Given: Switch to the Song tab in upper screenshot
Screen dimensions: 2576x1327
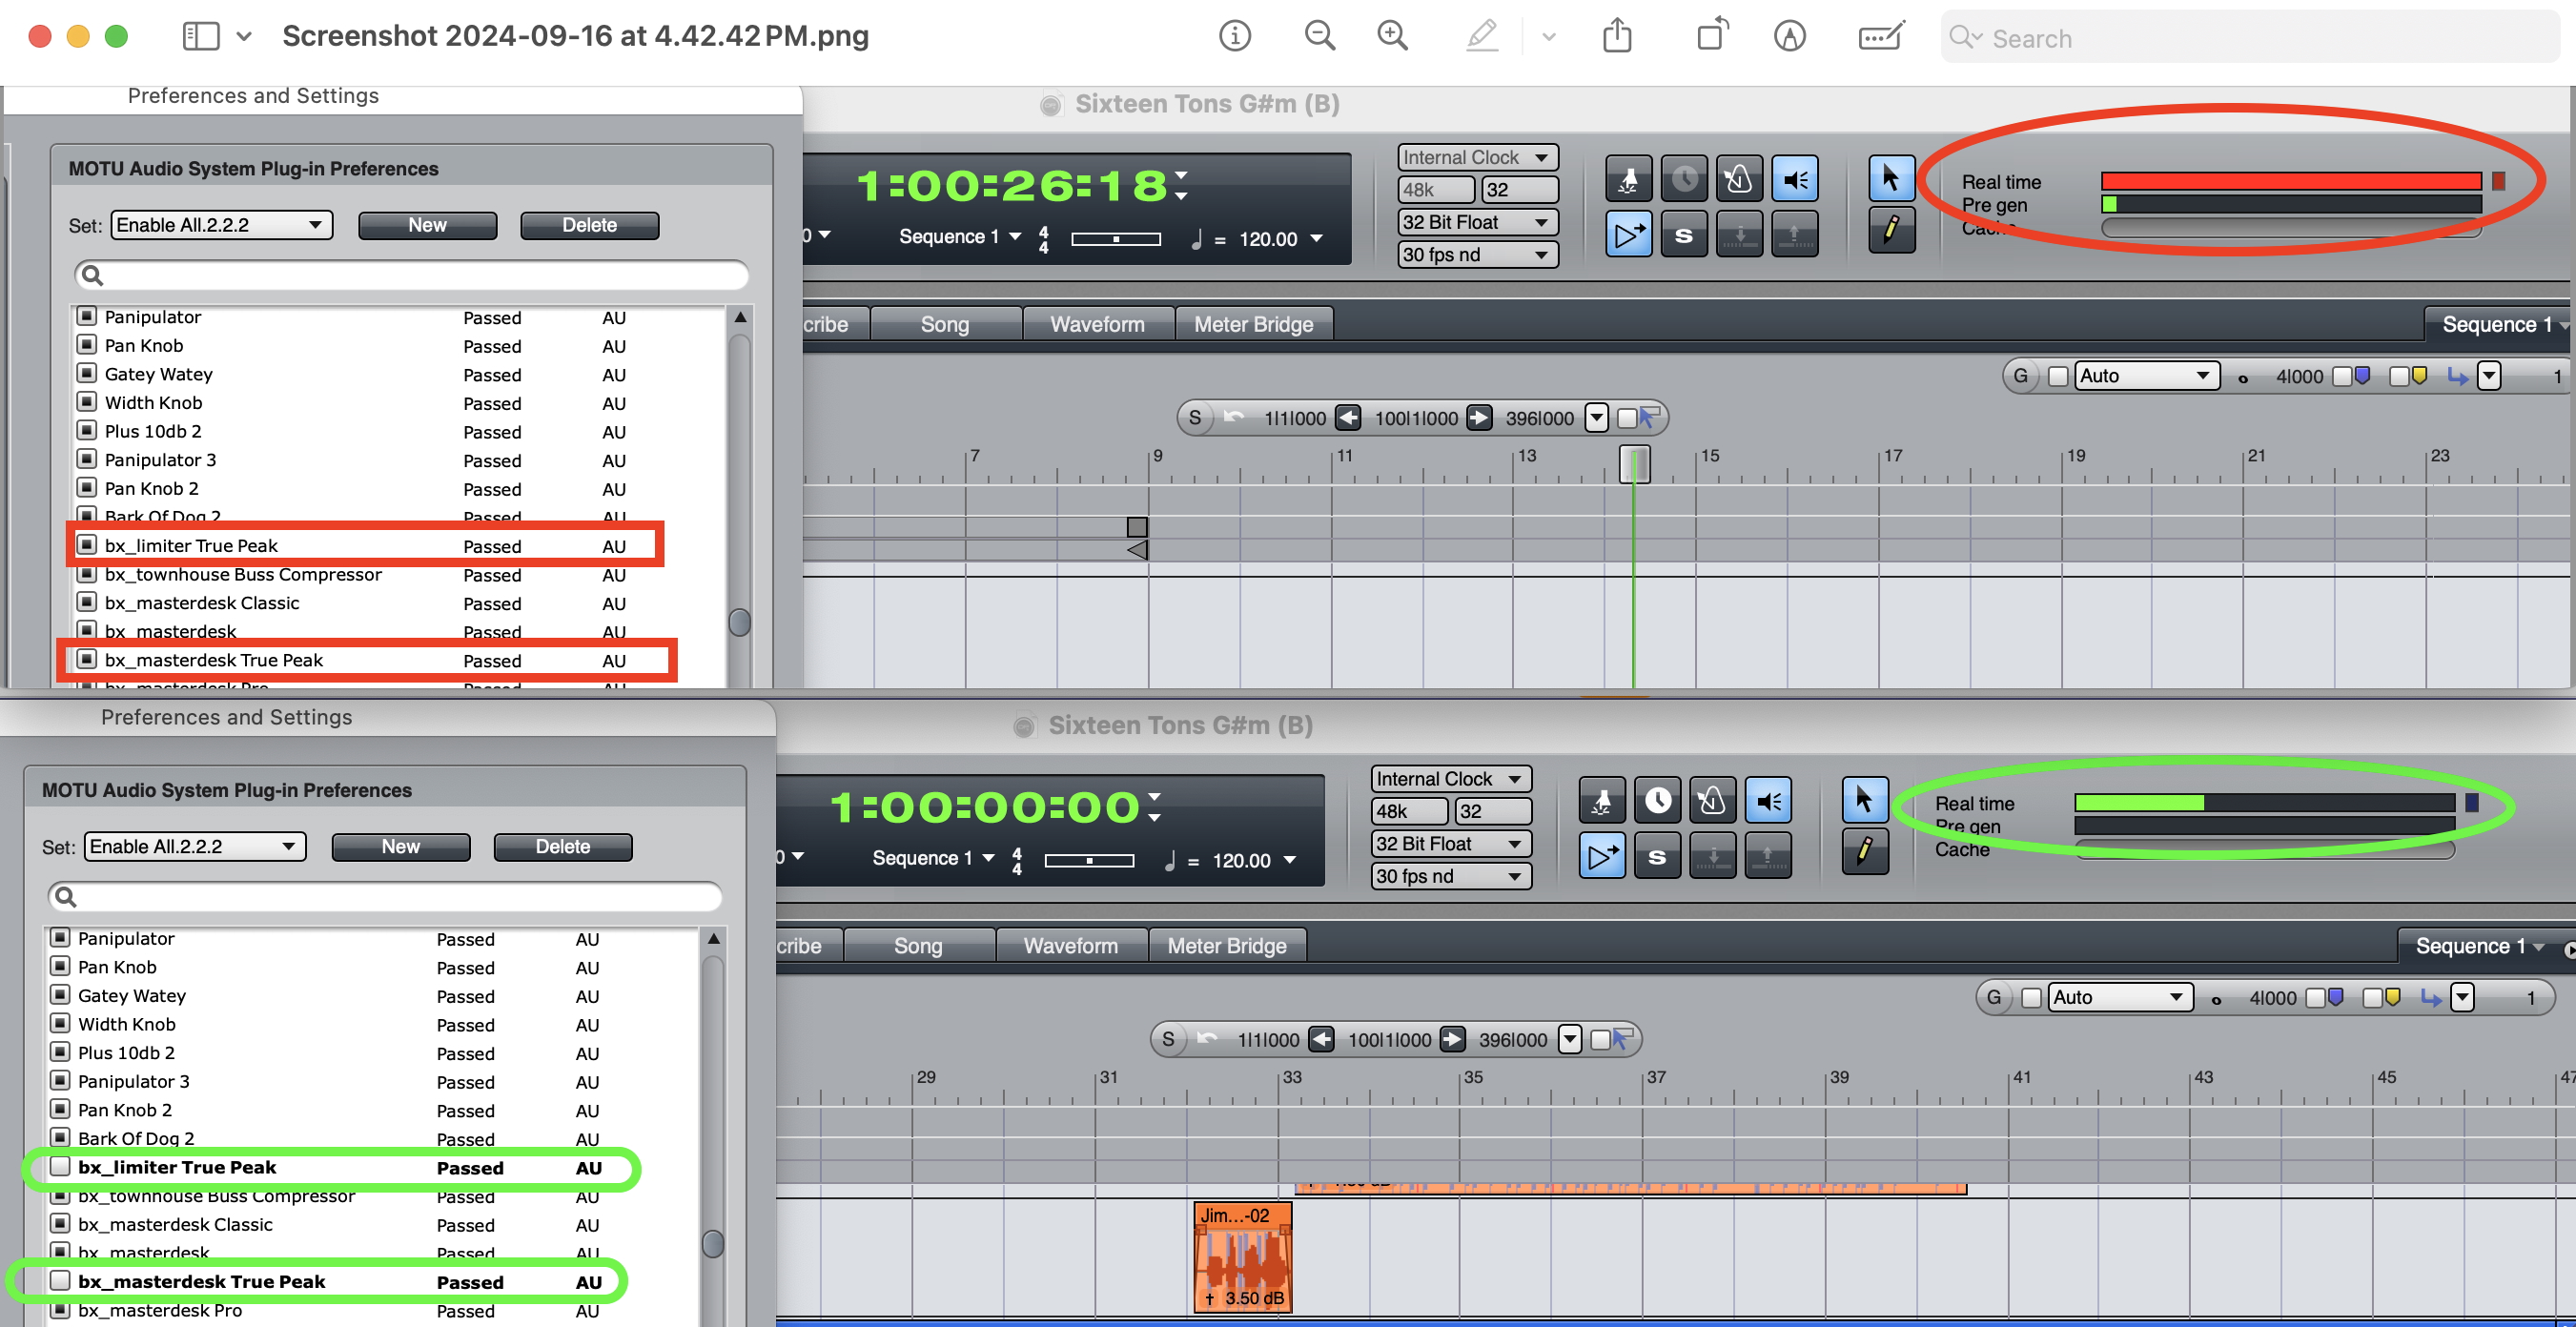Looking at the screenshot, I should [x=945, y=324].
